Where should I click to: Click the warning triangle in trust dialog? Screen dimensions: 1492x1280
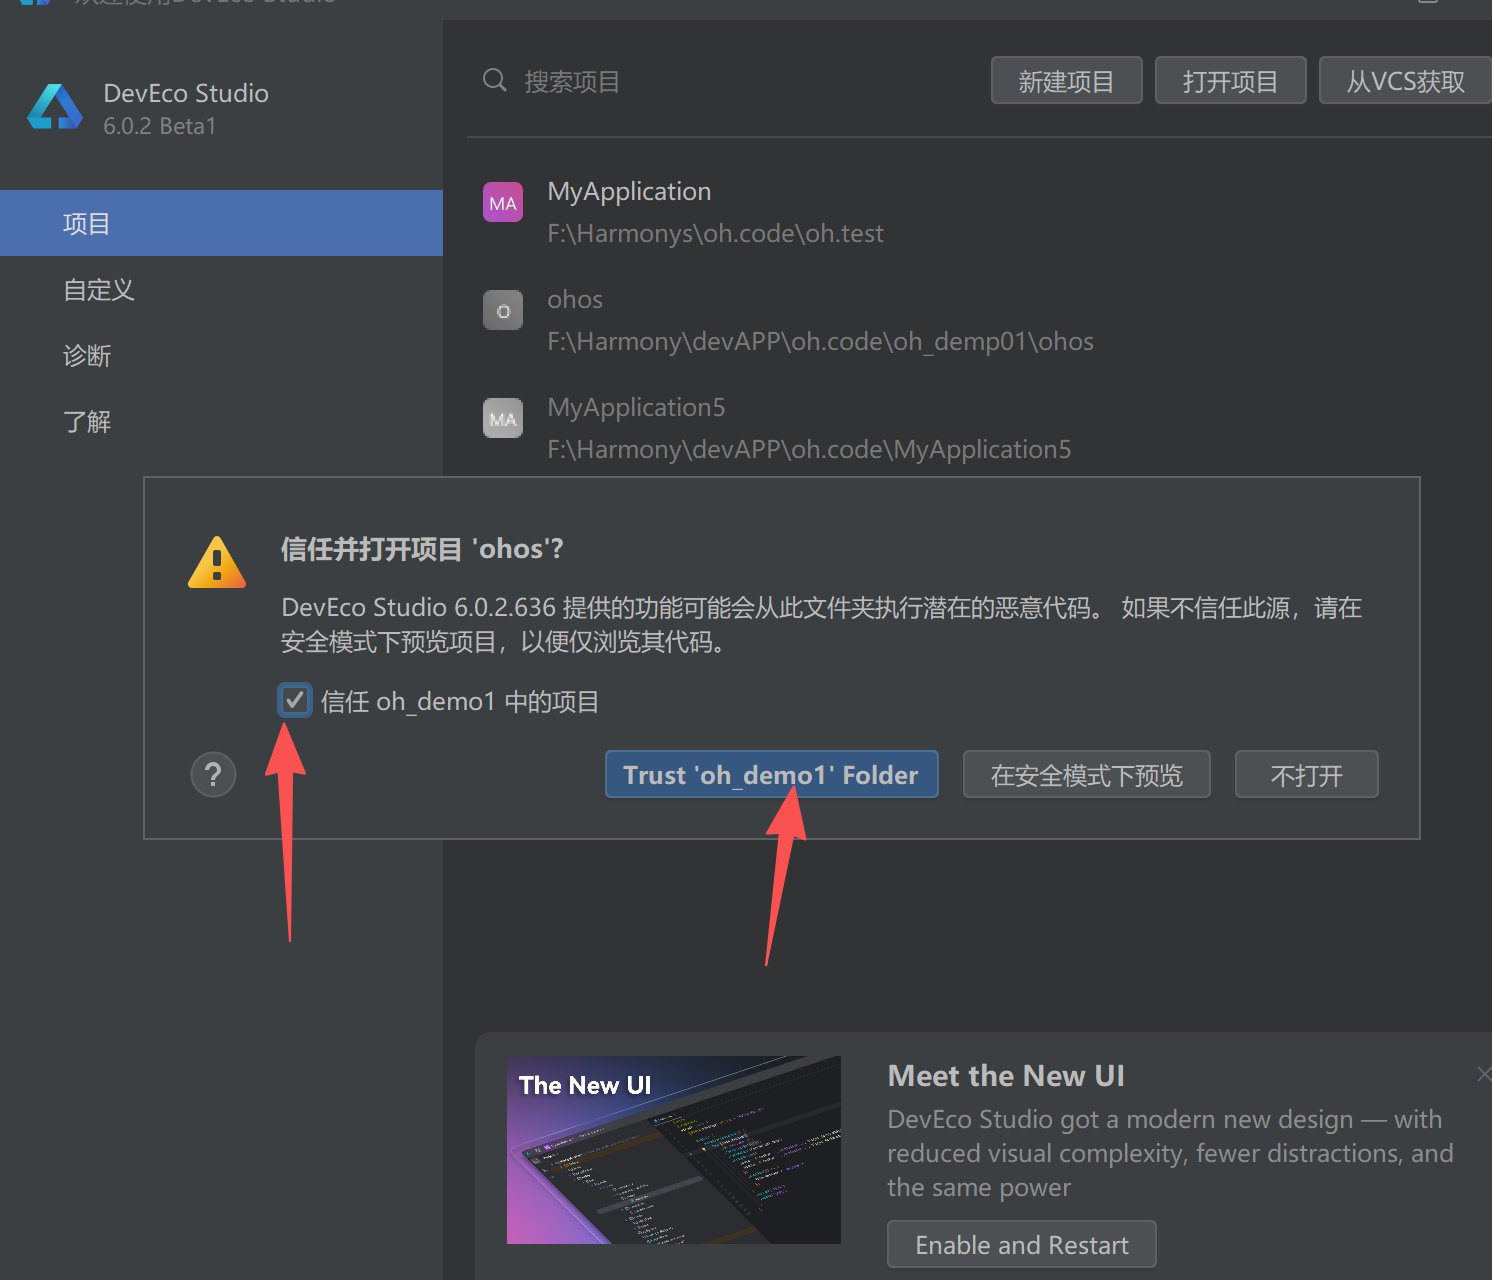point(217,561)
